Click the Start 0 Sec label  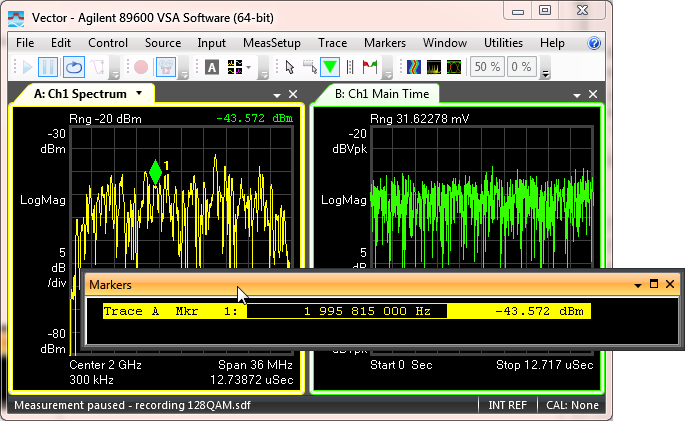pyautogui.click(x=401, y=365)
